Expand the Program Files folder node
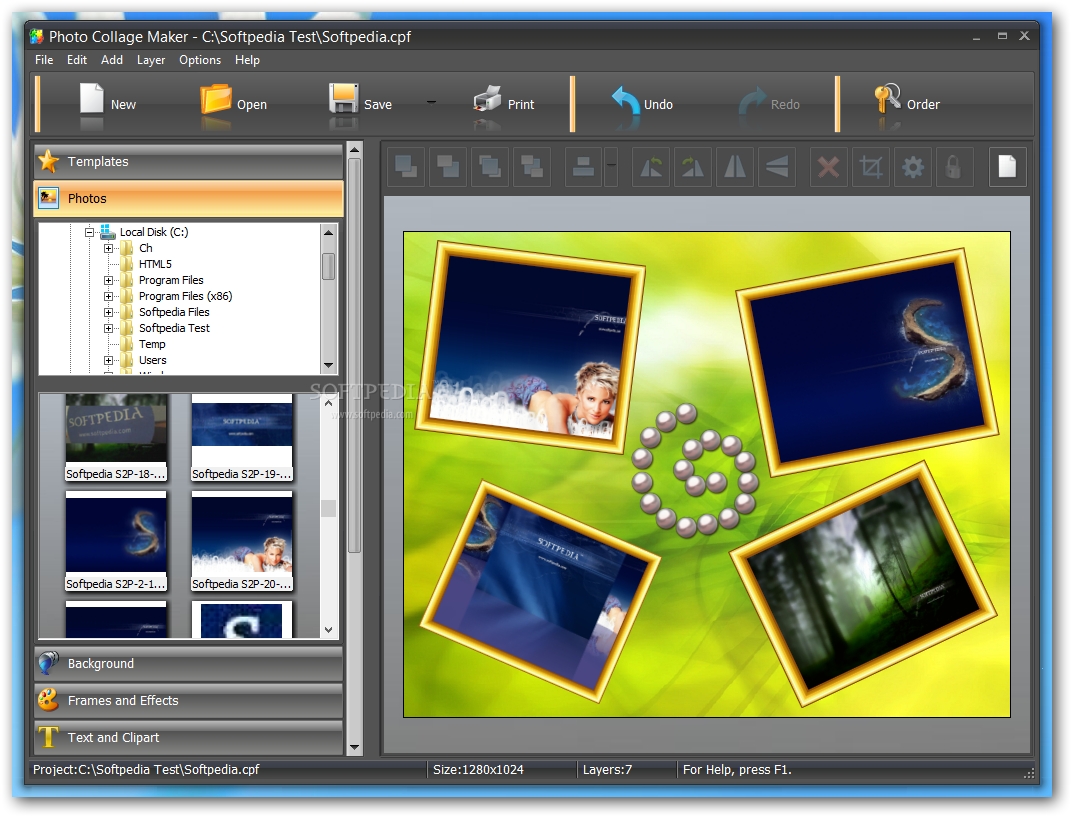 coord(108,280)
